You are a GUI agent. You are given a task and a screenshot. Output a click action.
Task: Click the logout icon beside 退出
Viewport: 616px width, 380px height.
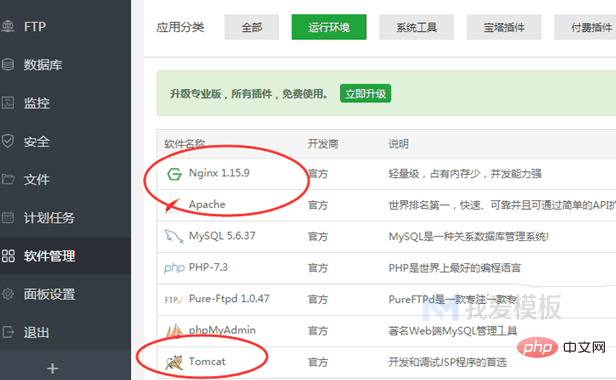coord(8,332)
